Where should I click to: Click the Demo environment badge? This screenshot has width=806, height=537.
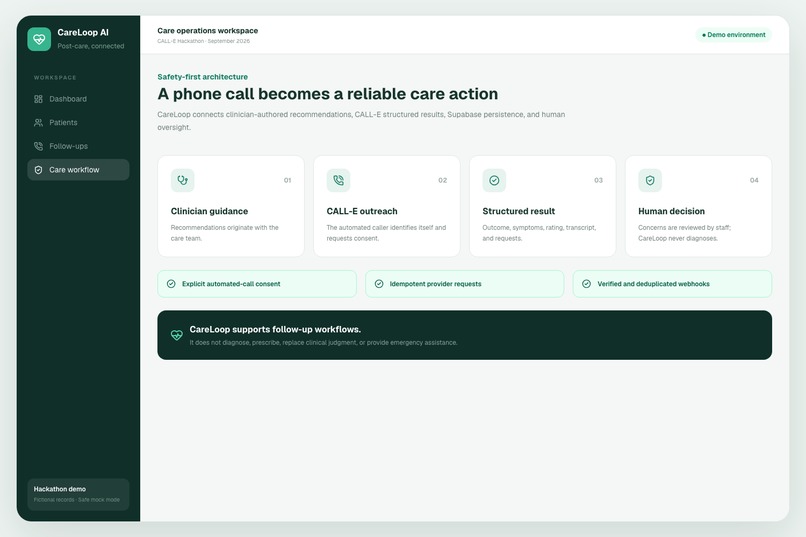click(x=734, y=35)
